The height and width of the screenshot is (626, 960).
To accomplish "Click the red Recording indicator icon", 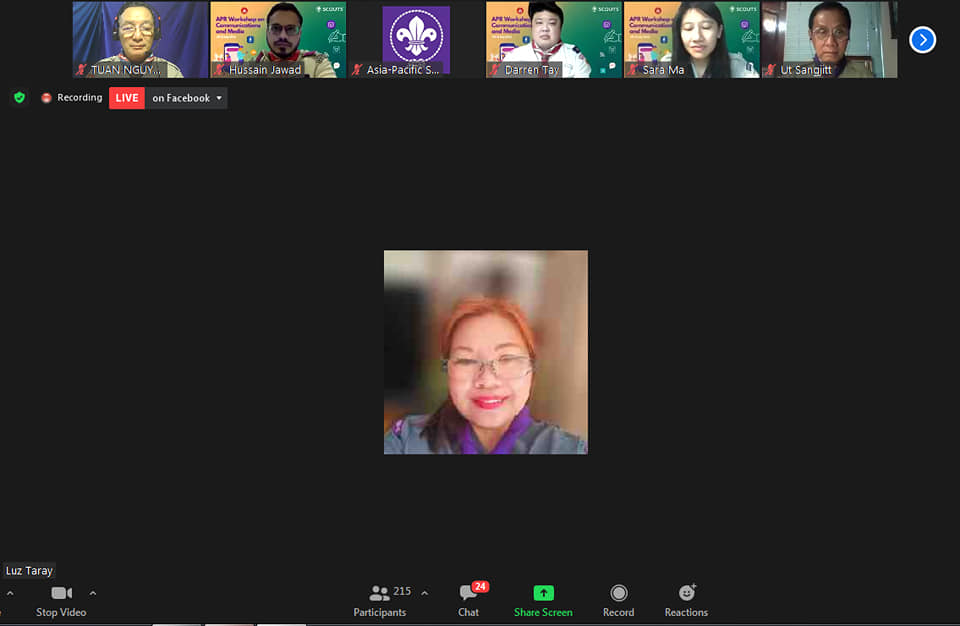I will (46, 98).
